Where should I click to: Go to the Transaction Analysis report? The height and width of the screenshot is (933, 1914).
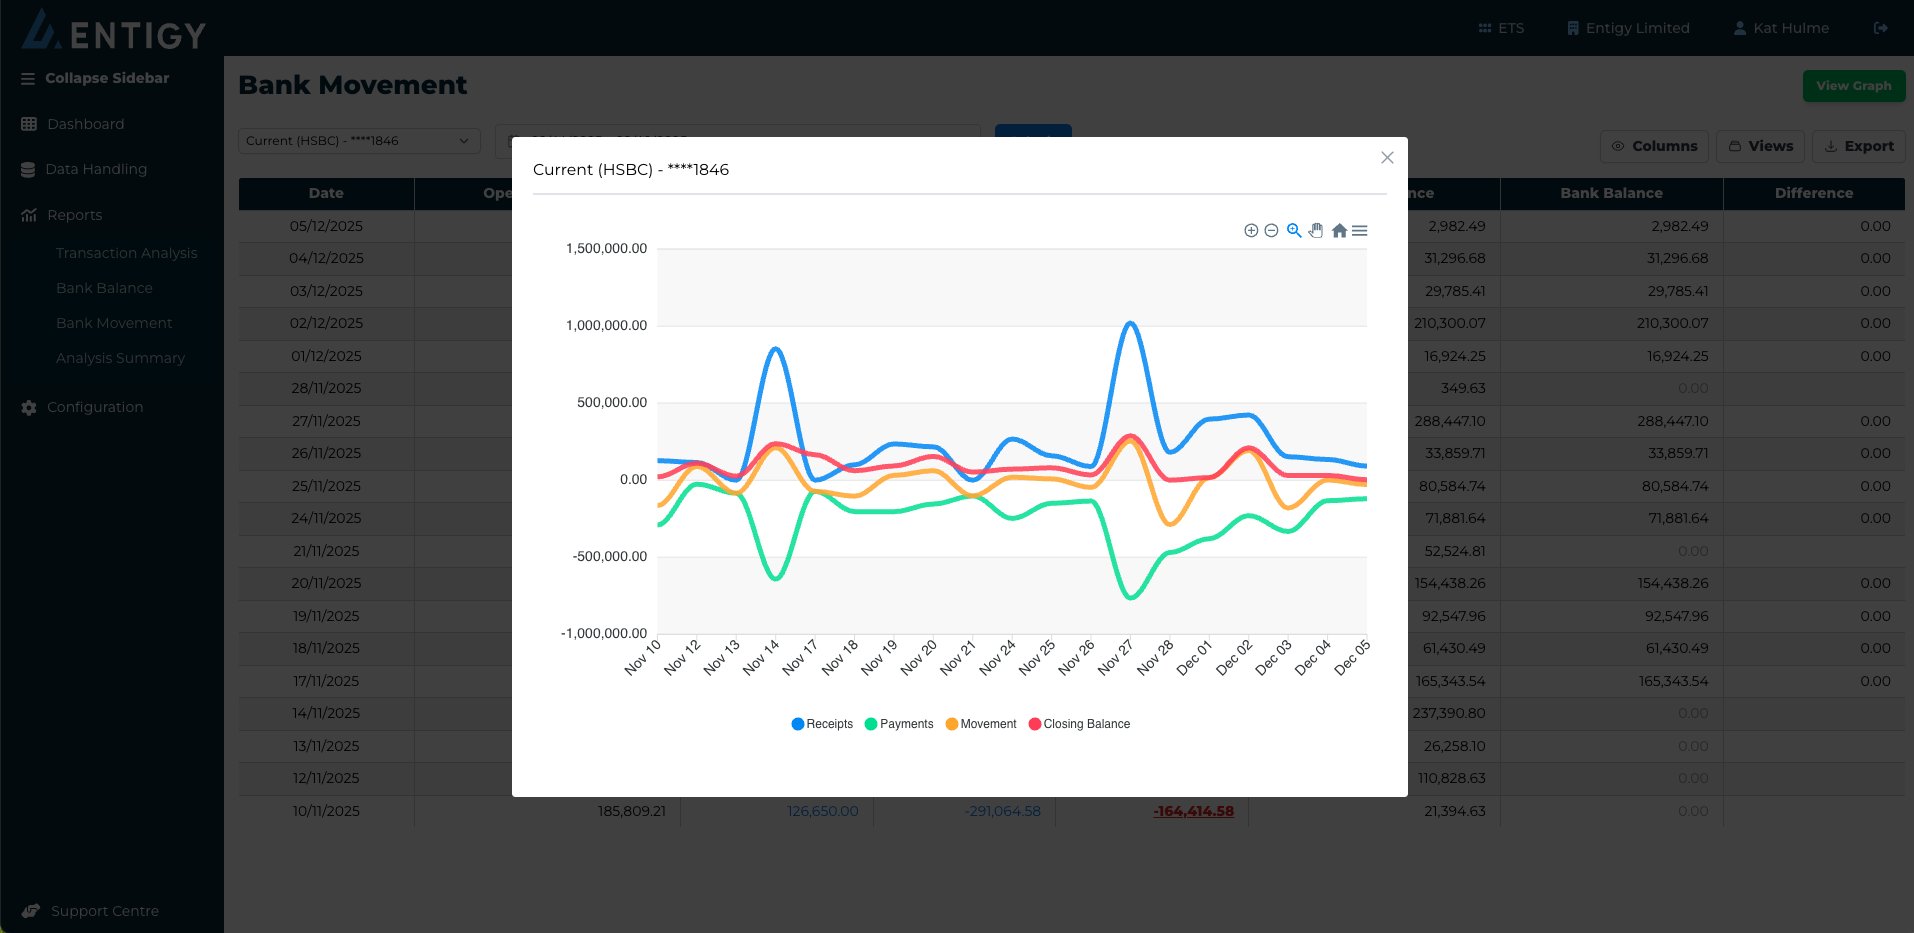[126, 253]
